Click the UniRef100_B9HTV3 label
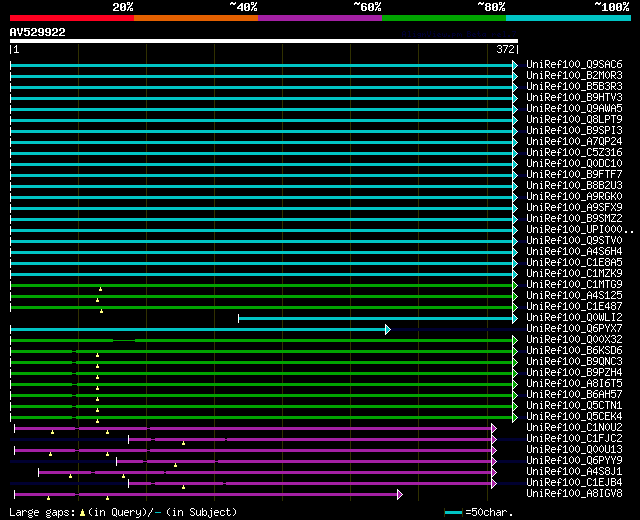640x520 pixels. click(574, 98)
